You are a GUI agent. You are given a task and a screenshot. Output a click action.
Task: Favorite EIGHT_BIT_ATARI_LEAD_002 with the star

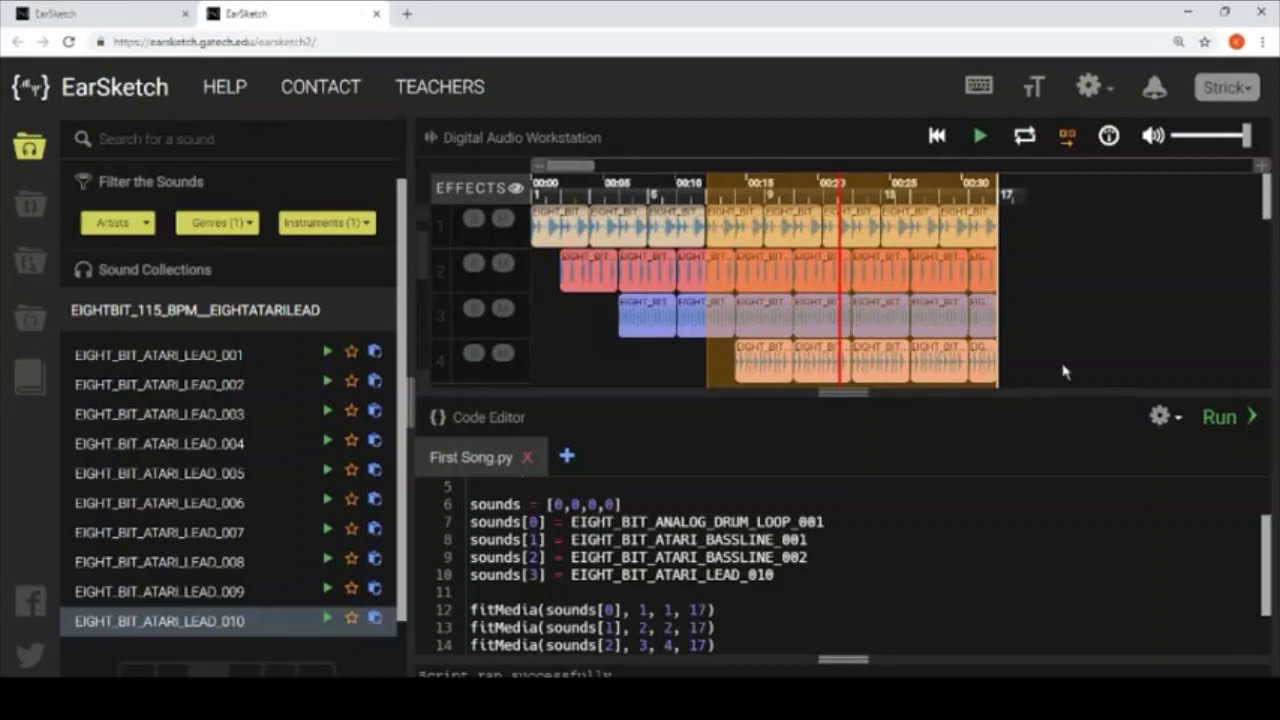(351, 382)
